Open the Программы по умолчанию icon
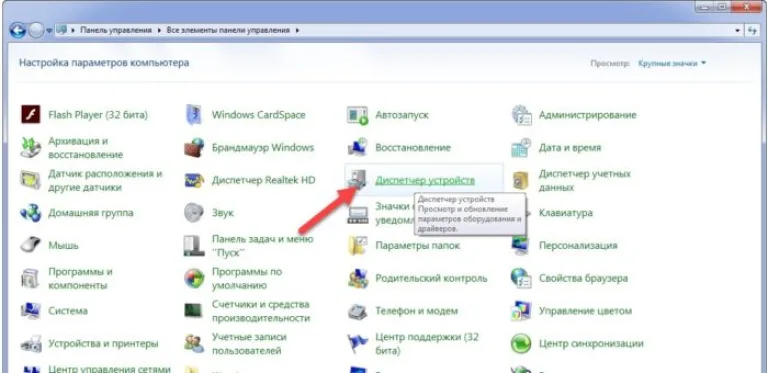Image resolution: width=768 pixels, height=373 pixels. [x=194, y=278]
